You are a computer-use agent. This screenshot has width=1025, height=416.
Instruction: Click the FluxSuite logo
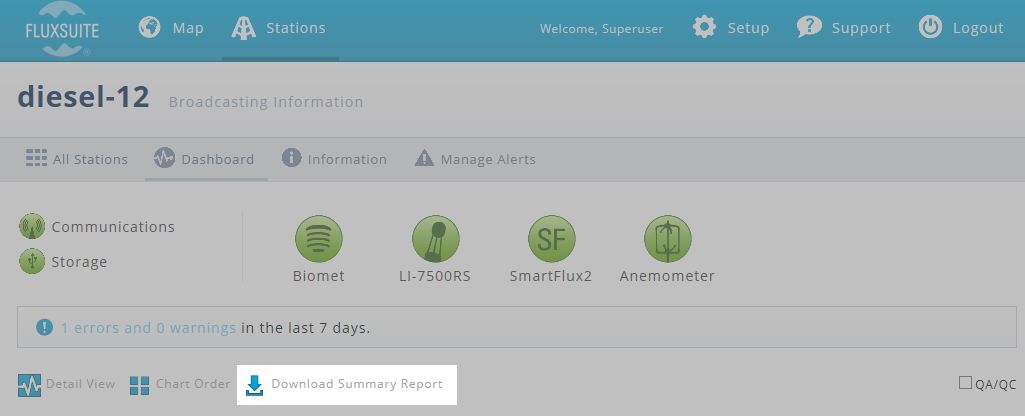click(x=61, y=29)
